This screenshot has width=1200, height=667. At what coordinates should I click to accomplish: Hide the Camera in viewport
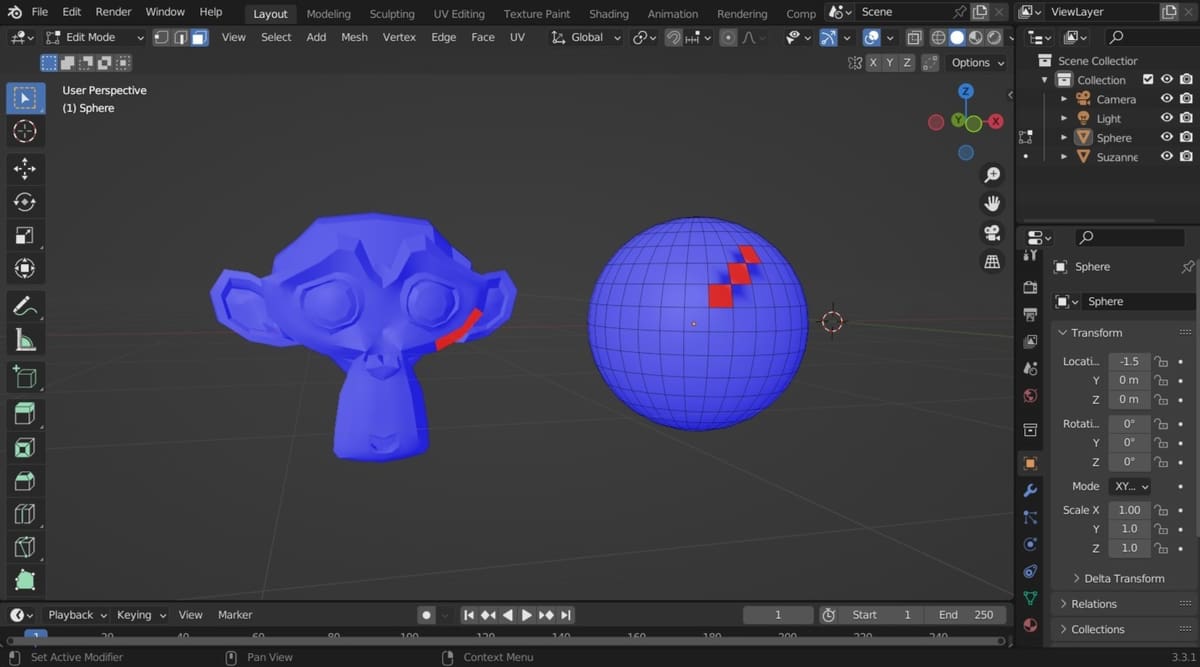click(1166, 99)
